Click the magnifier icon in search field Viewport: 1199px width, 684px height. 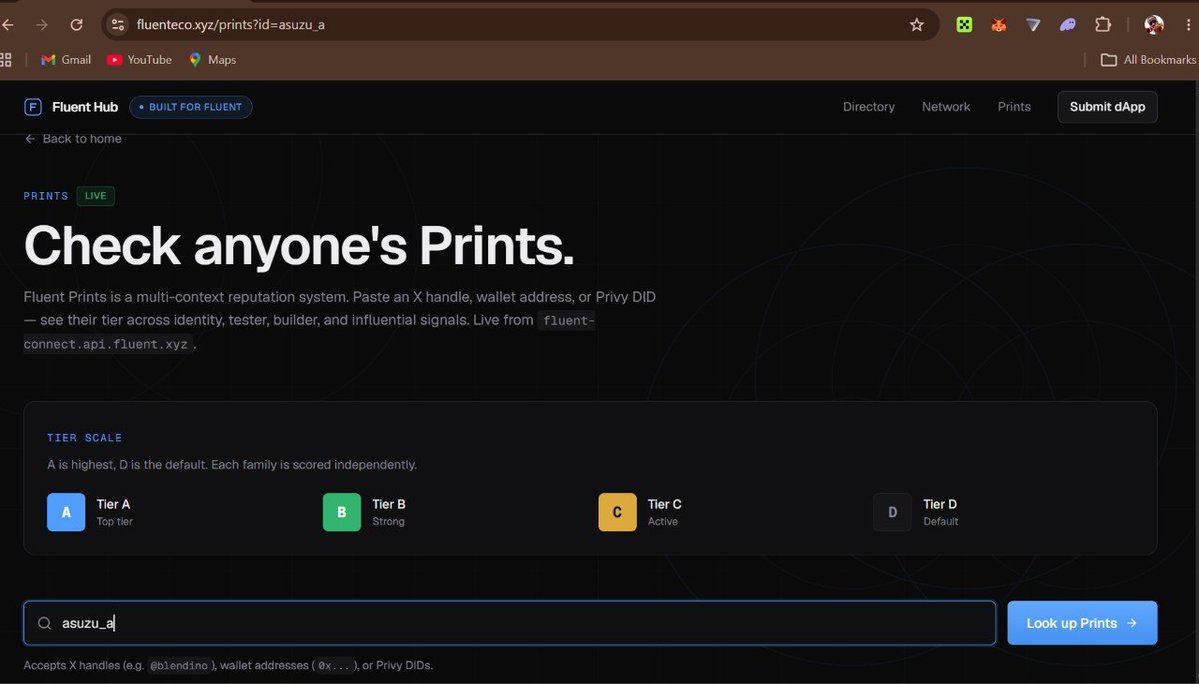(44, 623)
